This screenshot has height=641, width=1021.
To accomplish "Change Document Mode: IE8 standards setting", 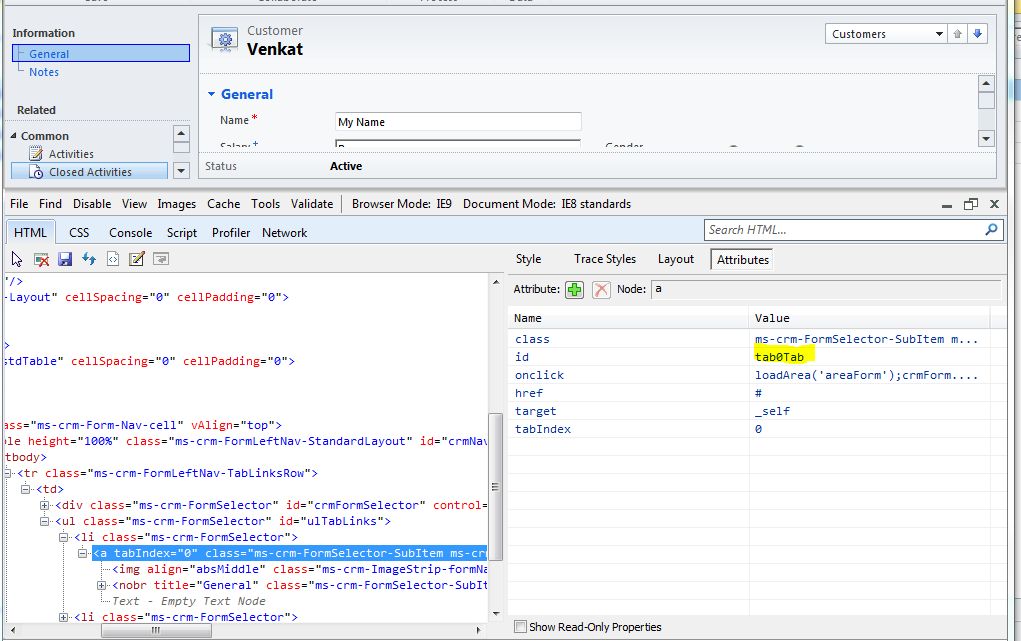I will tap(547, 204).
